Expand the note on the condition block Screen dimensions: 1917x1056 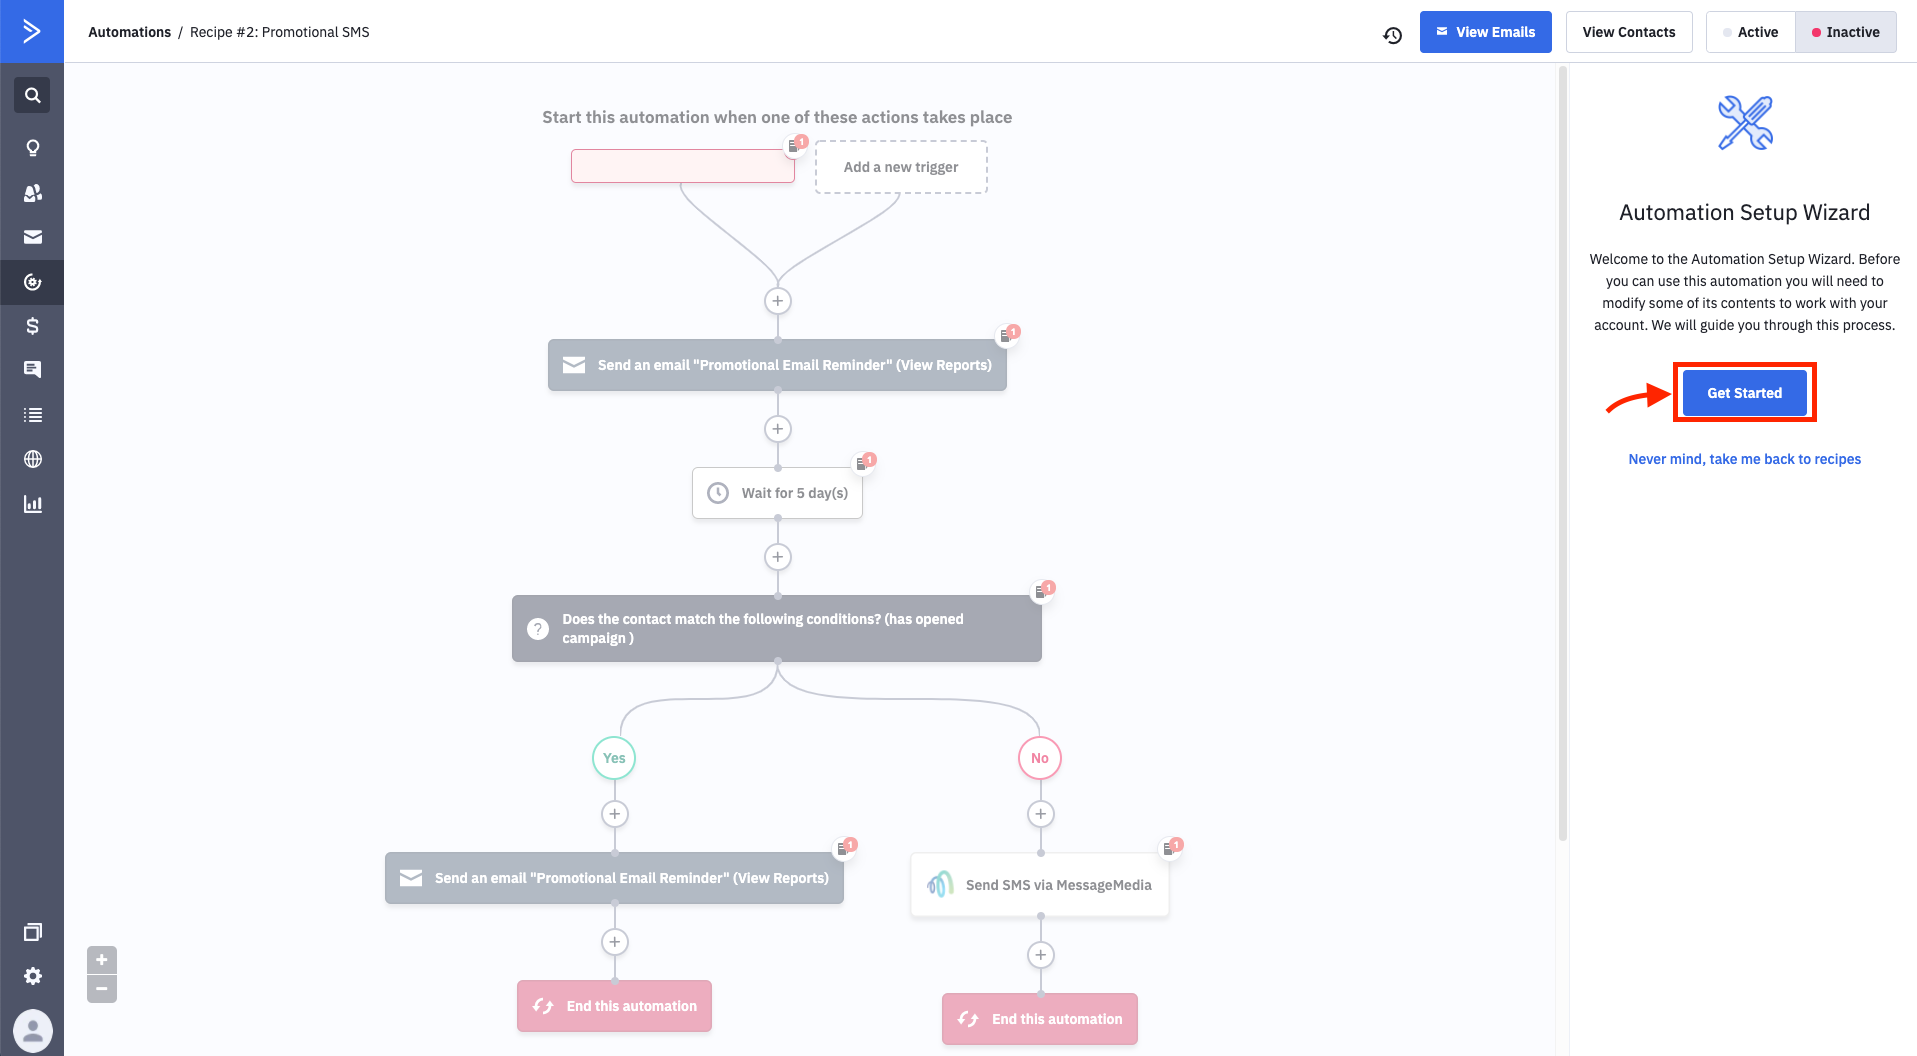tap(1041, 590)
